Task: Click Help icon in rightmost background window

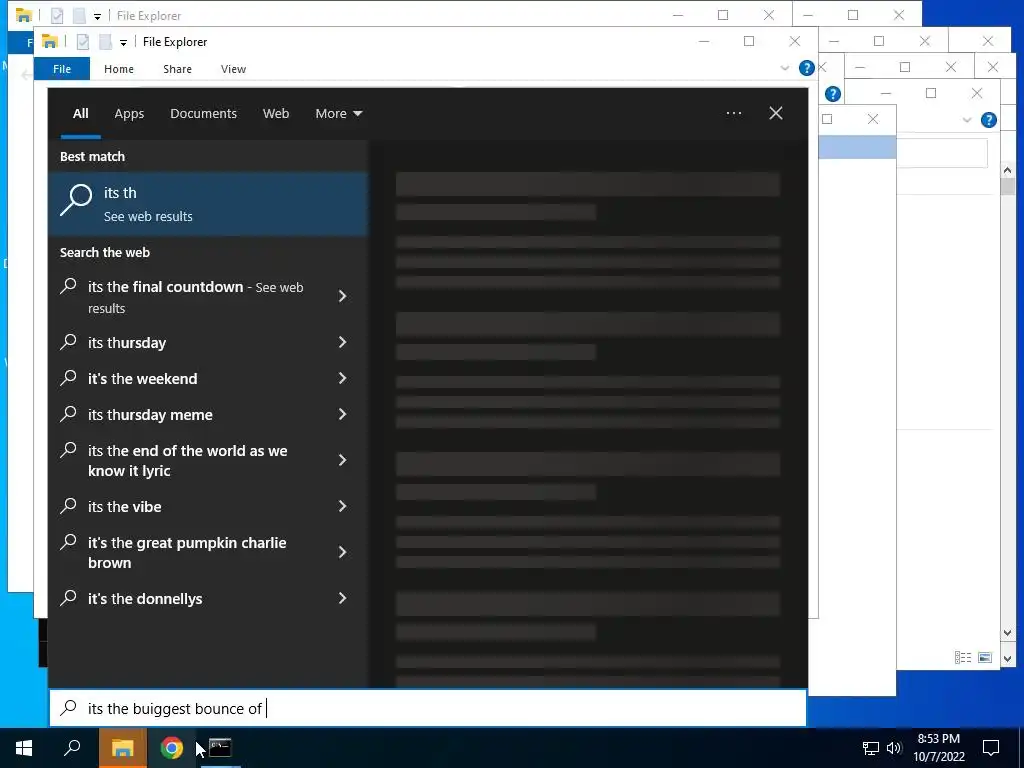Action: click(989, 120)
